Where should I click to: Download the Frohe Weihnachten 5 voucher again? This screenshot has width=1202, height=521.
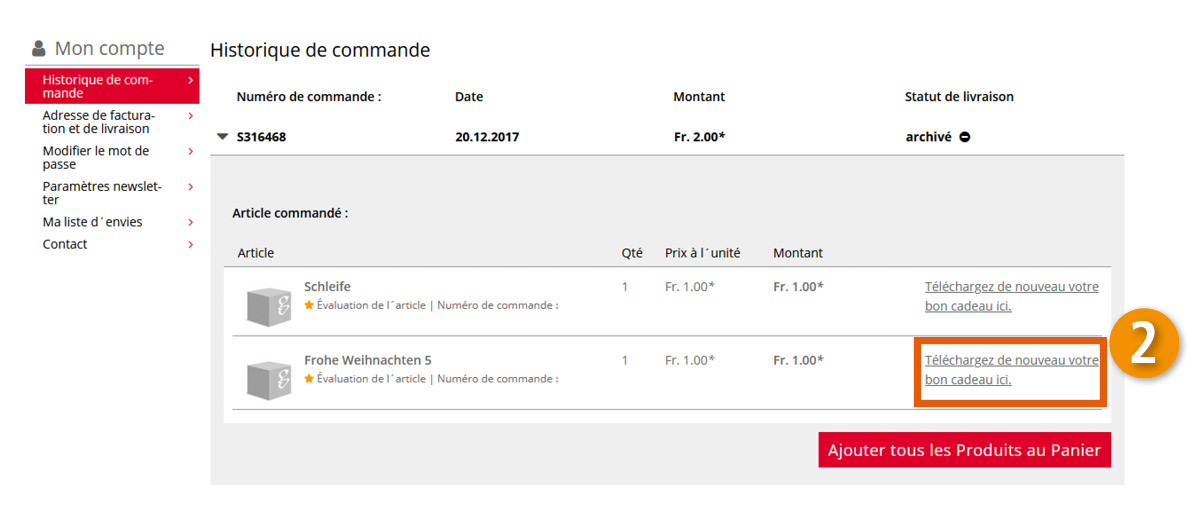[x=1011, y=370]
